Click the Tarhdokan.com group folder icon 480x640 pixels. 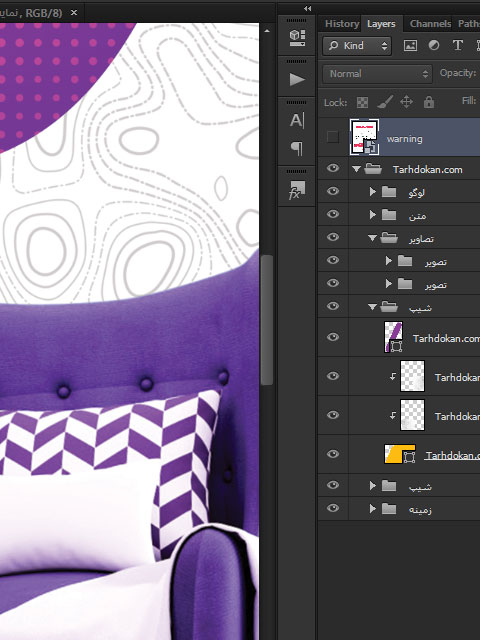(x=373, y=169)
